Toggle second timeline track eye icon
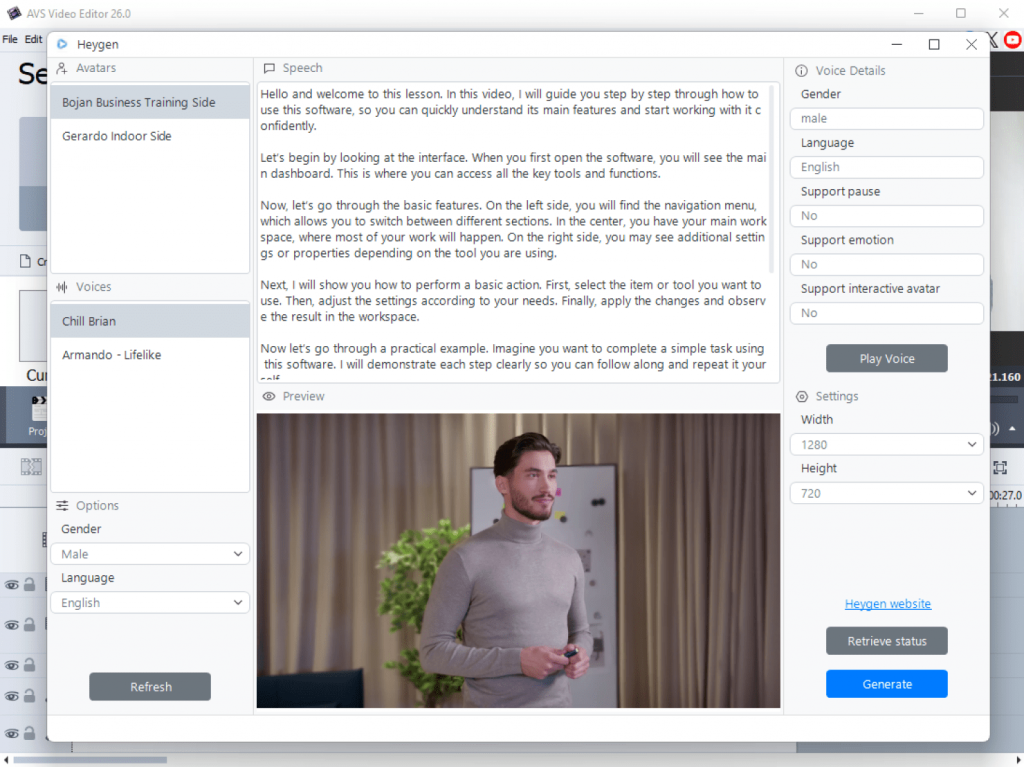1024x767 pixels. point(12,625)
